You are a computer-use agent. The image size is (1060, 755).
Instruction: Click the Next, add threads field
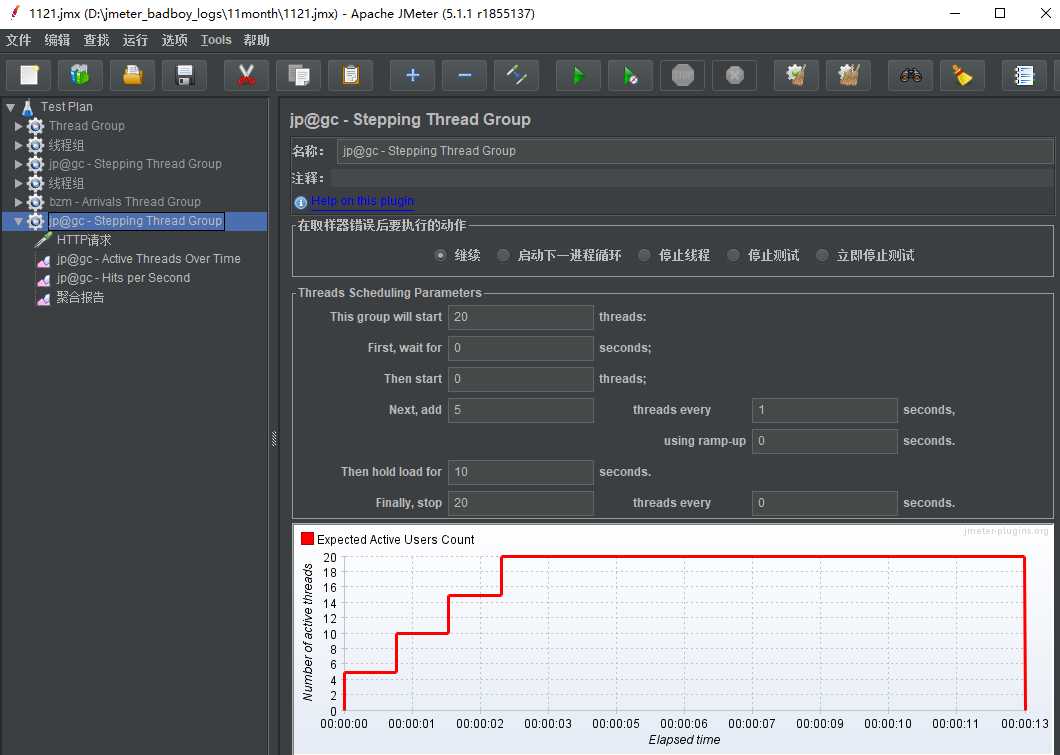coord(521,410)
